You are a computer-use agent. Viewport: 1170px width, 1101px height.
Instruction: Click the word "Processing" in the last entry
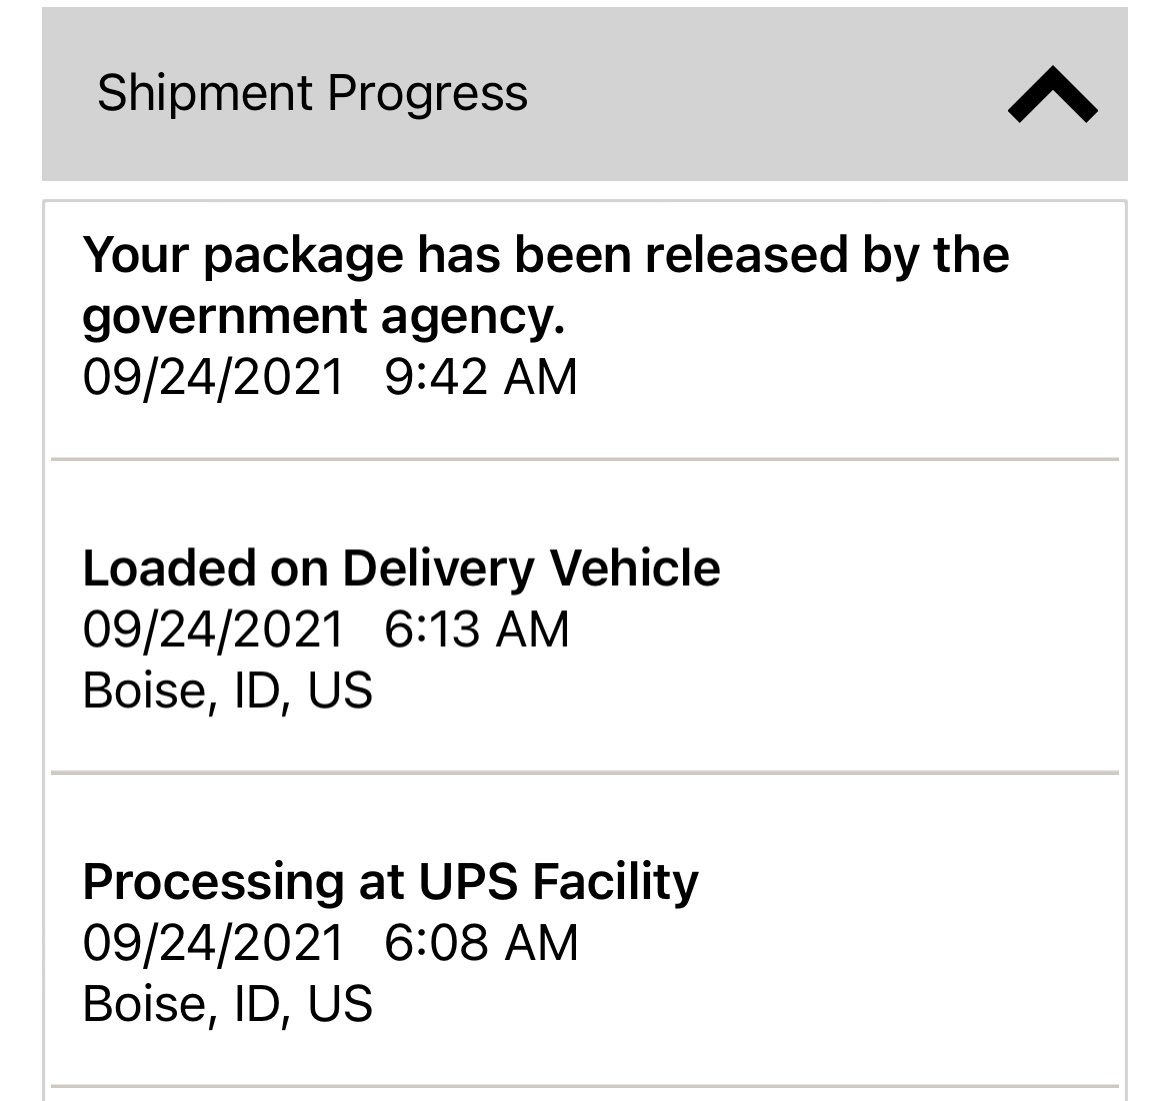213,881
